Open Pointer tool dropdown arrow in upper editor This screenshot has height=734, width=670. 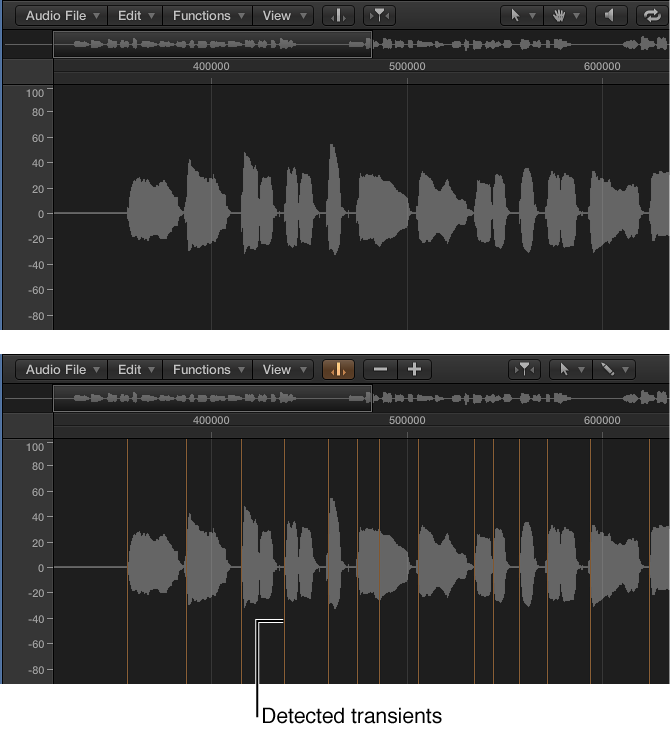(533, 16)
